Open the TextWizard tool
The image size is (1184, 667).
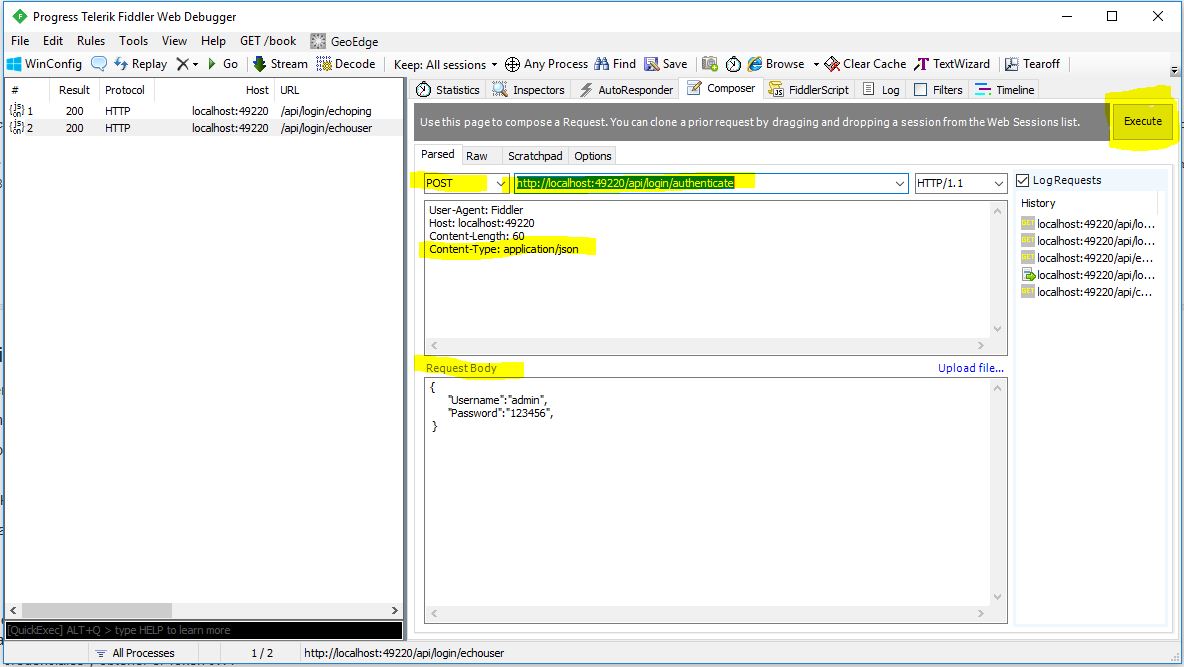pyautogui.click(x=951, y=64)
